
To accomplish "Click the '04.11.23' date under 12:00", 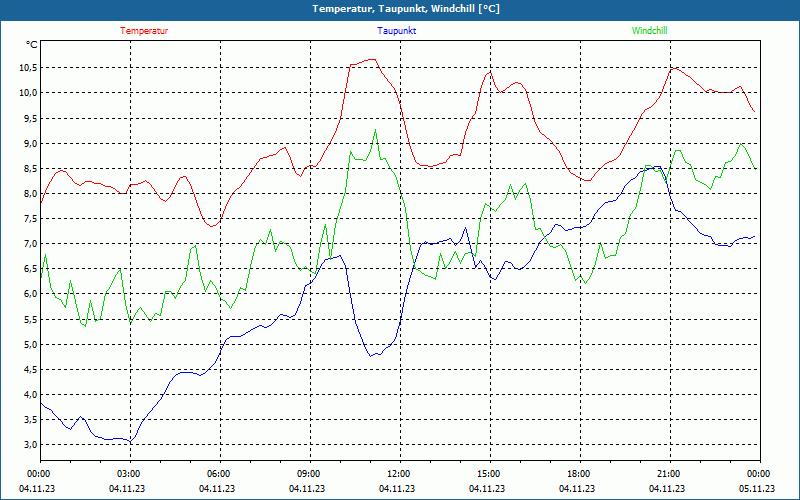I will 397,489.
